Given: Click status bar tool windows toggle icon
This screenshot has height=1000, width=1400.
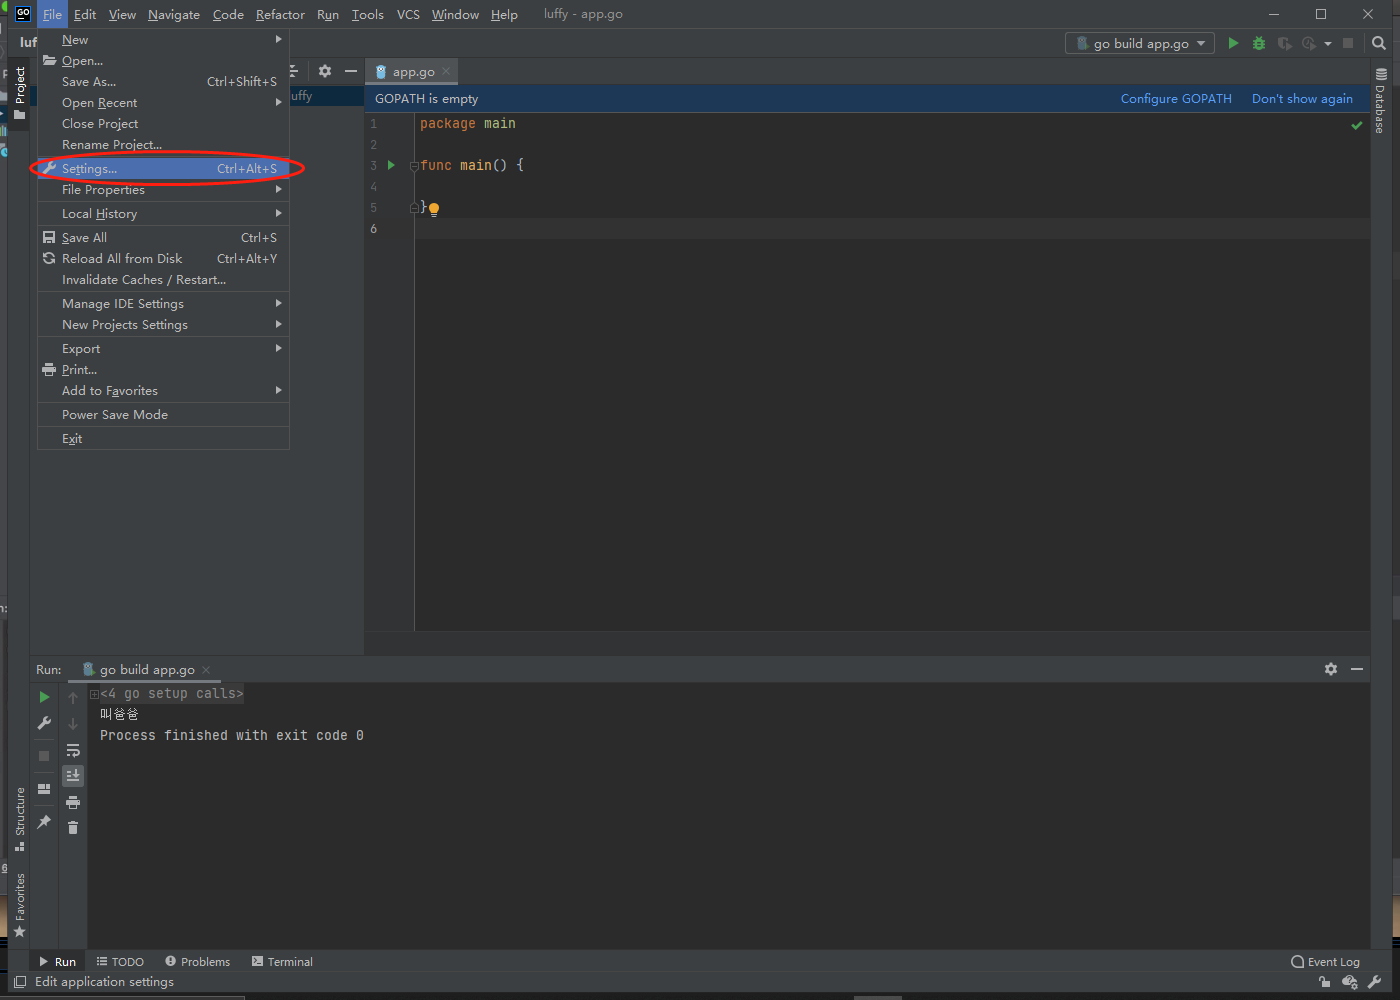Looking at the screenshot, I should 20,982.
